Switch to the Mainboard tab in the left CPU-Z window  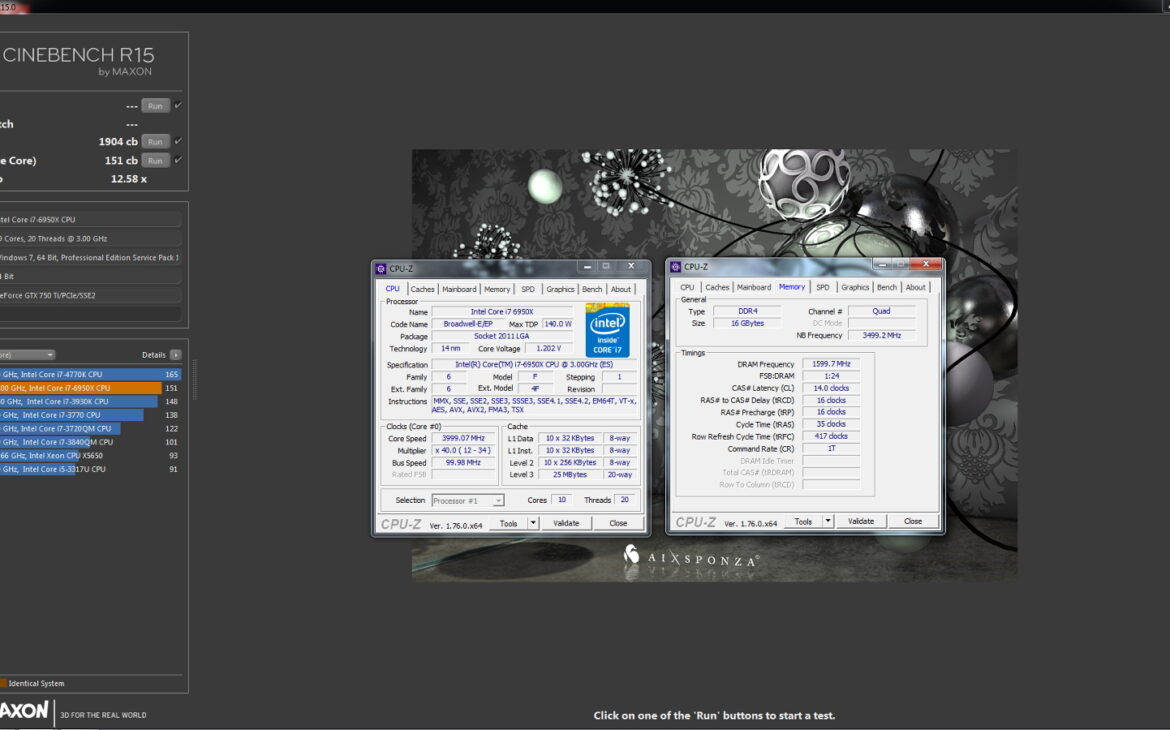tap(459, 289)
